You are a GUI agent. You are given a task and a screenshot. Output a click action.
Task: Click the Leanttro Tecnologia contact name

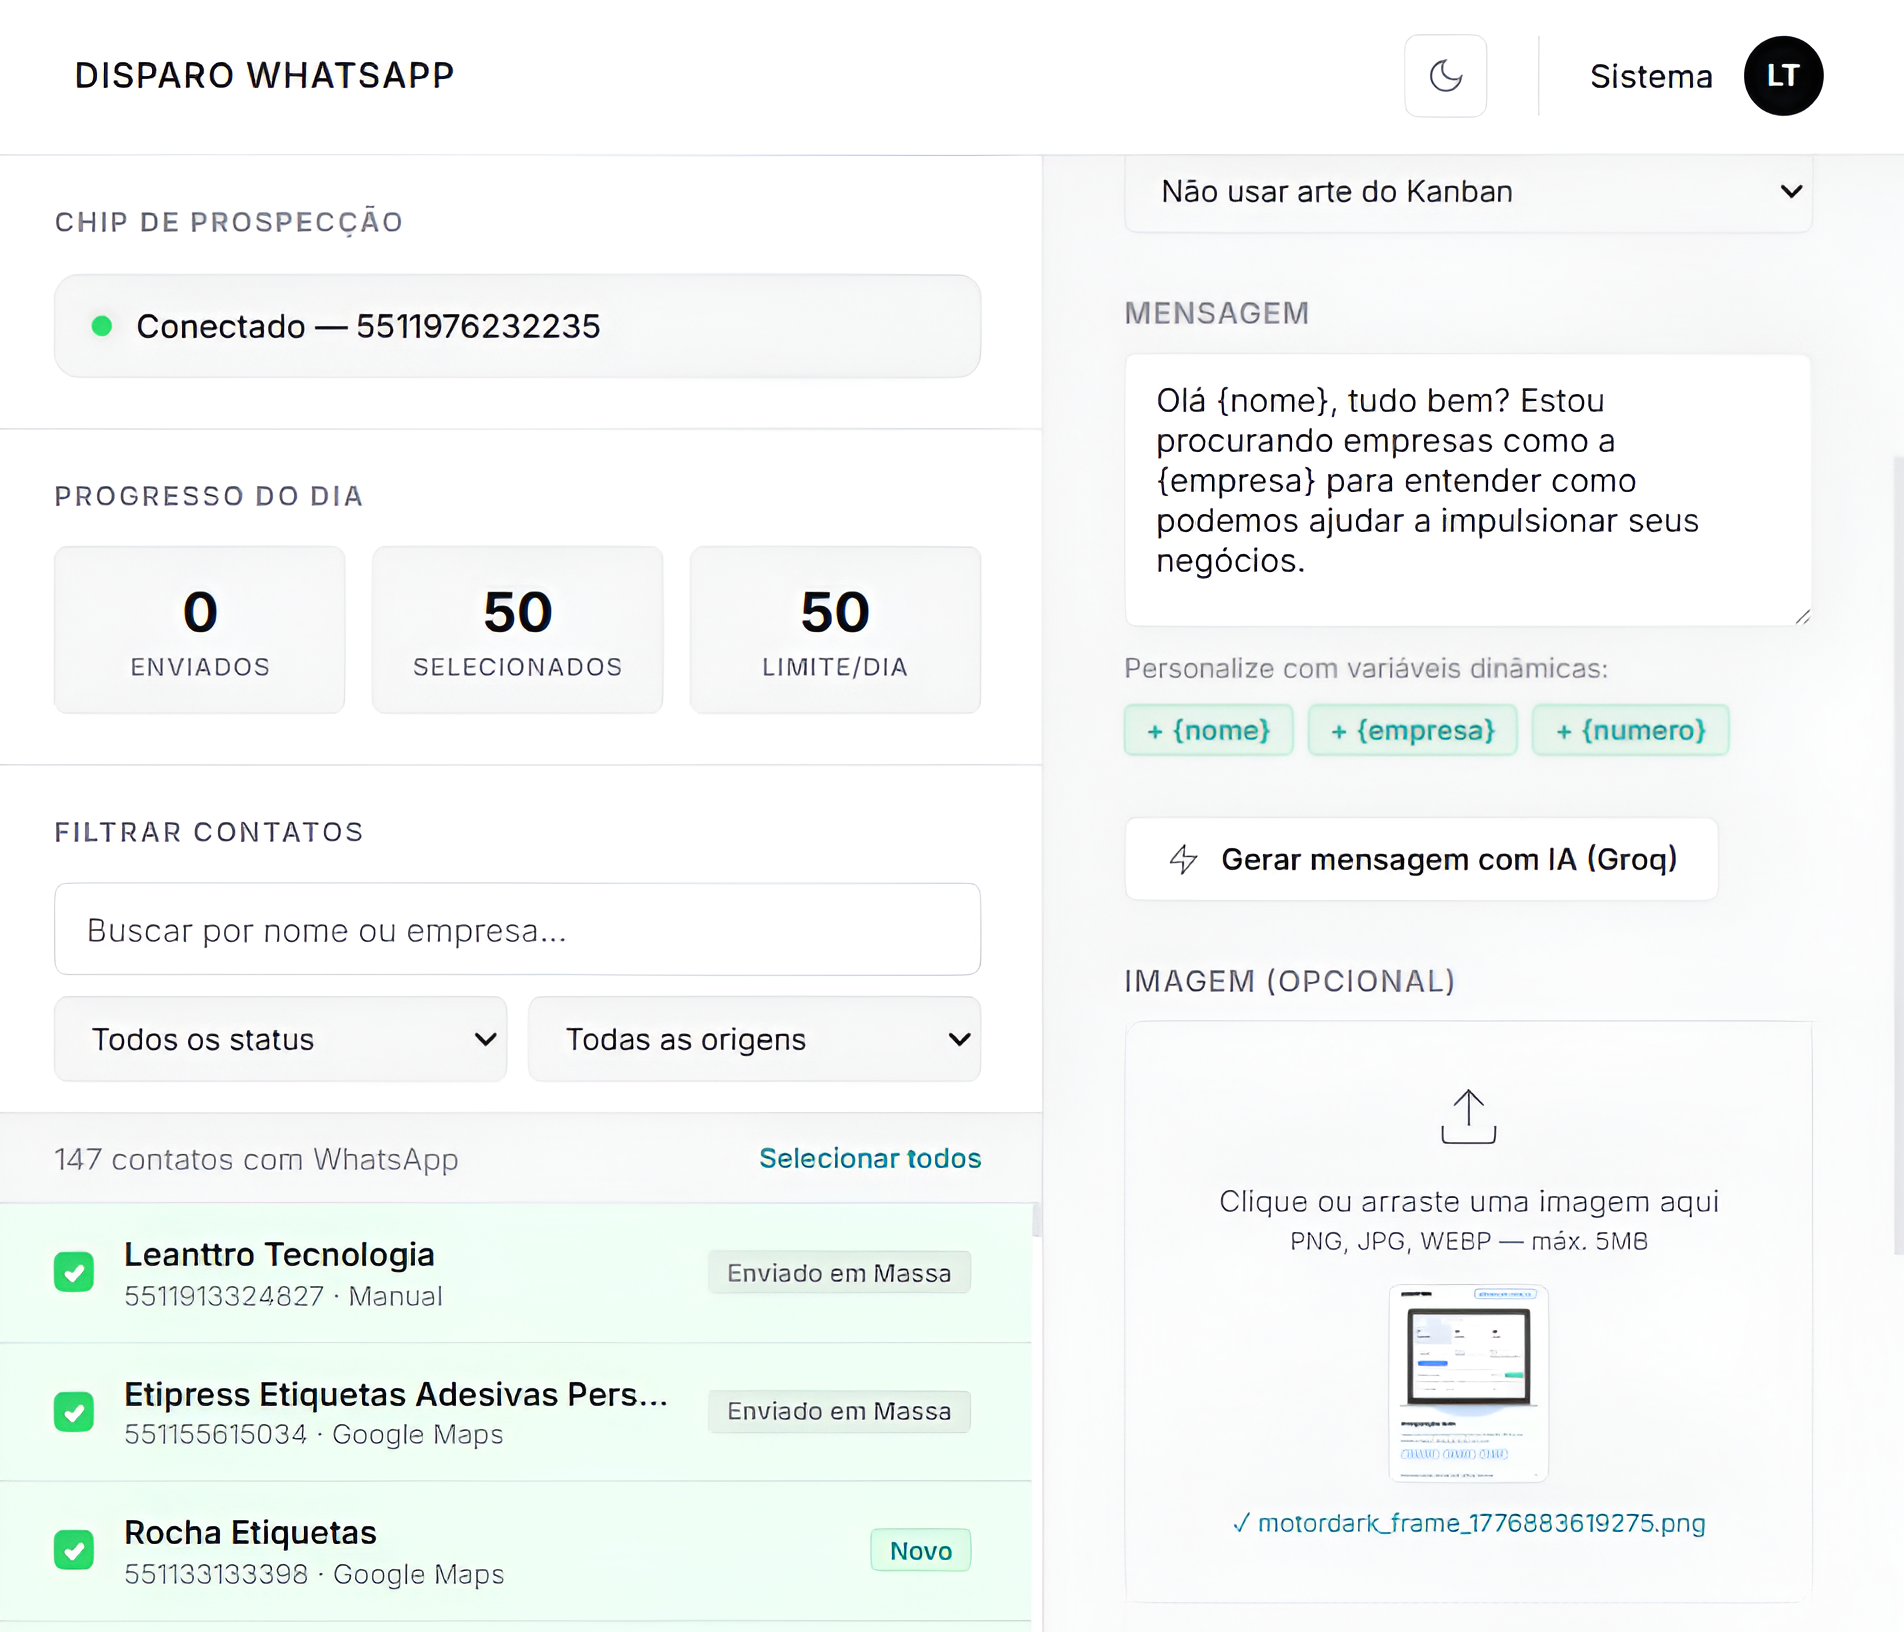279,1254
